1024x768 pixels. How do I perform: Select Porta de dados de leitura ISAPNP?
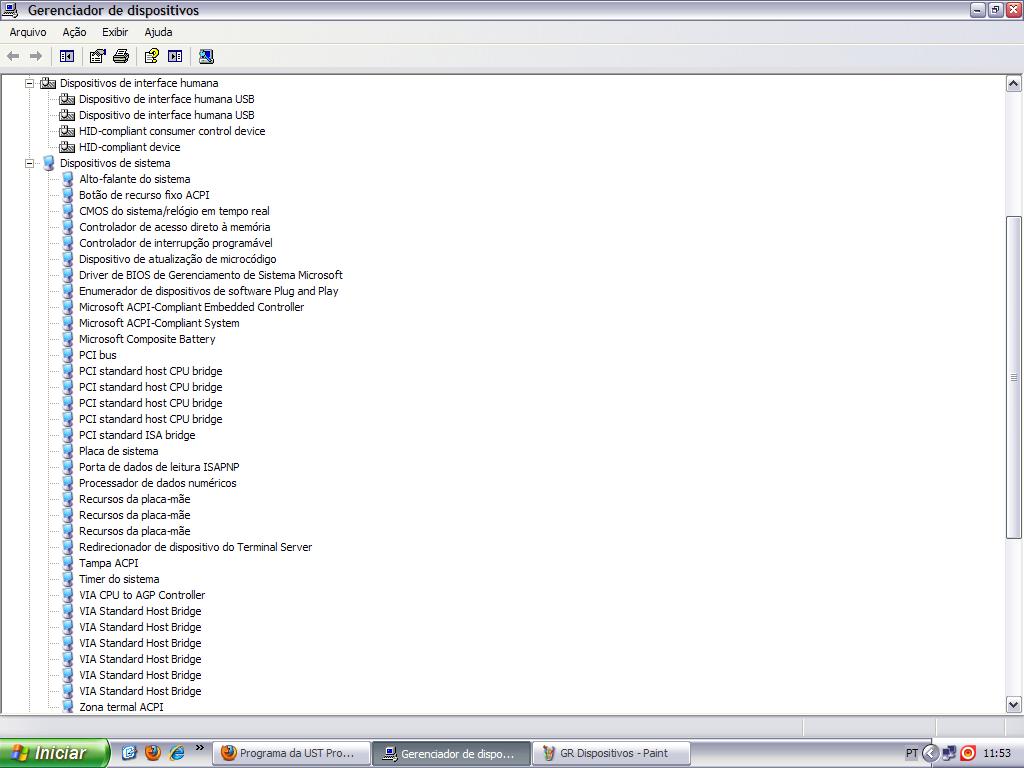[159, 467]
